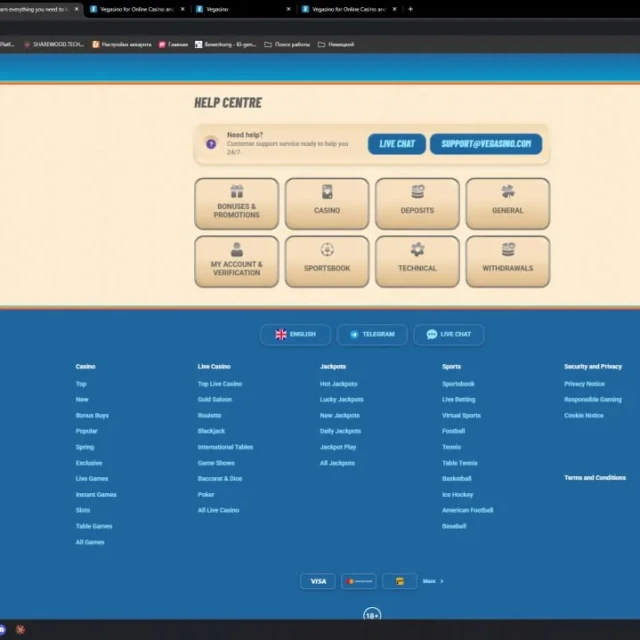Click the VISA payment icon
Image resolution: width=640 pixels, height=640 pixels.
[x=318, y=581]
